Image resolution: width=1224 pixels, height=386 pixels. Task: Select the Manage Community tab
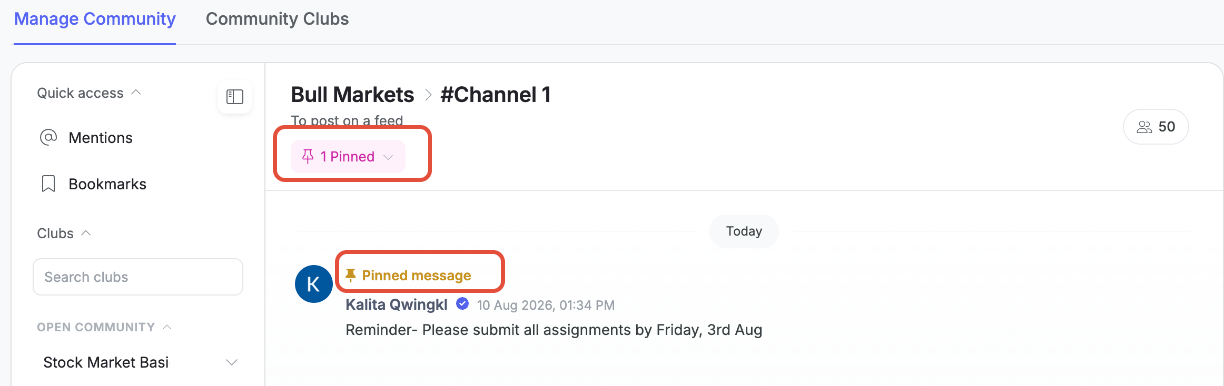tap(95, 19)
